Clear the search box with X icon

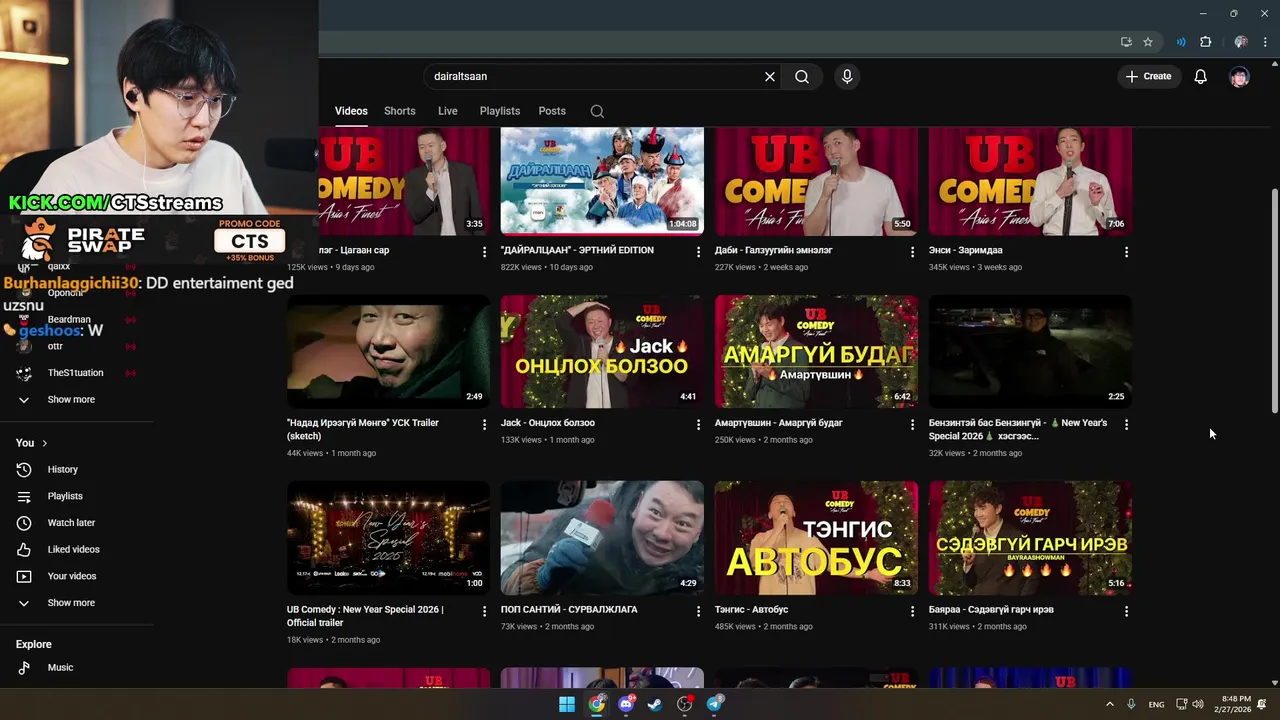[770, 77]
